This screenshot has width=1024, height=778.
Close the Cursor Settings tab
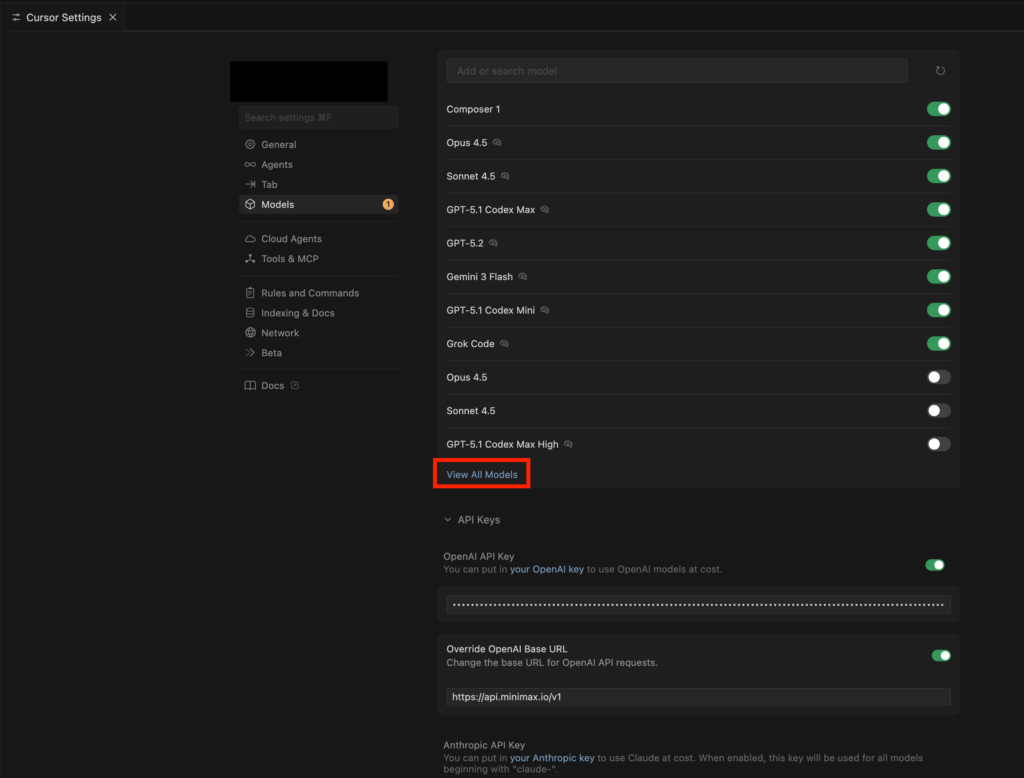pos(112,17)
